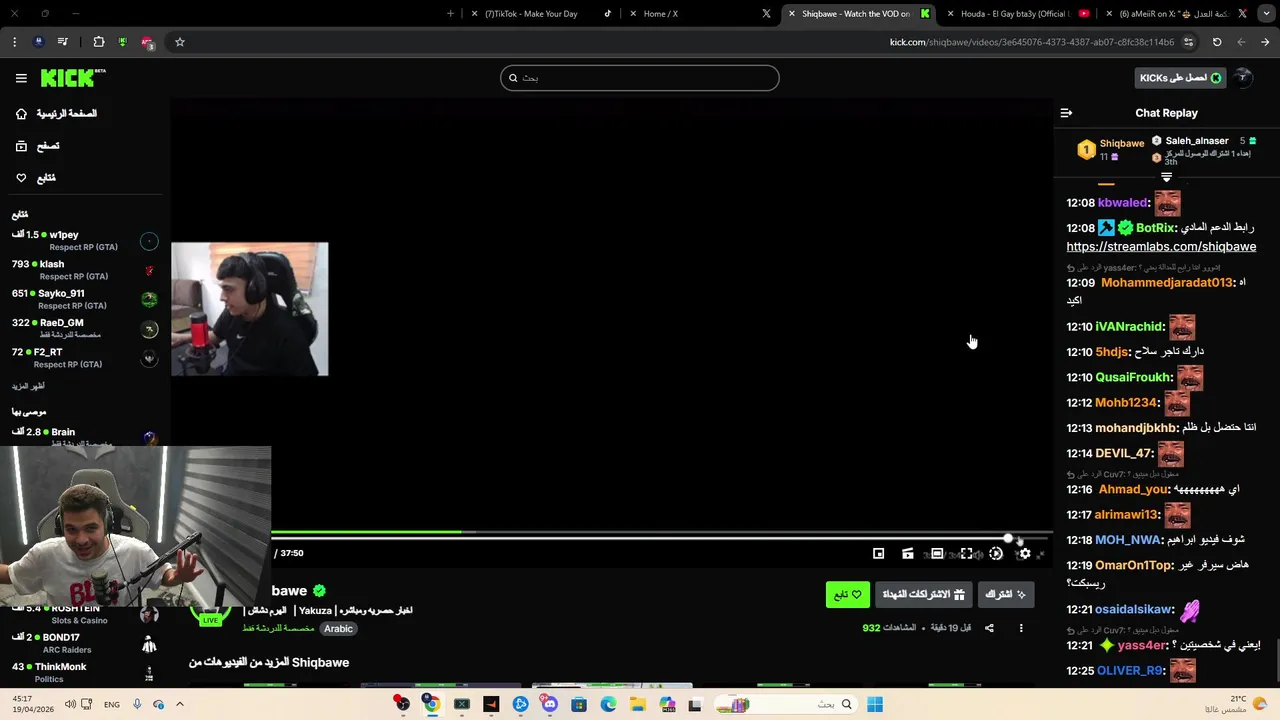Open RaeD_GM channel in sidebar
The image size is (1280, 720).
pos(84,328)
